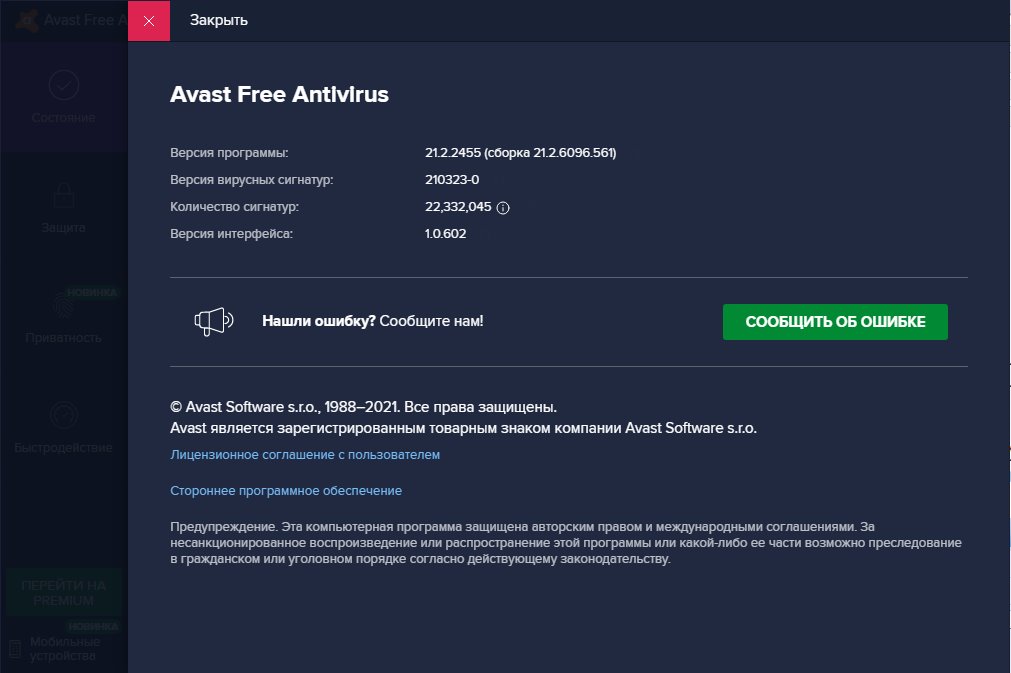
Task: Click the red X close button
Action: [149, 21]
